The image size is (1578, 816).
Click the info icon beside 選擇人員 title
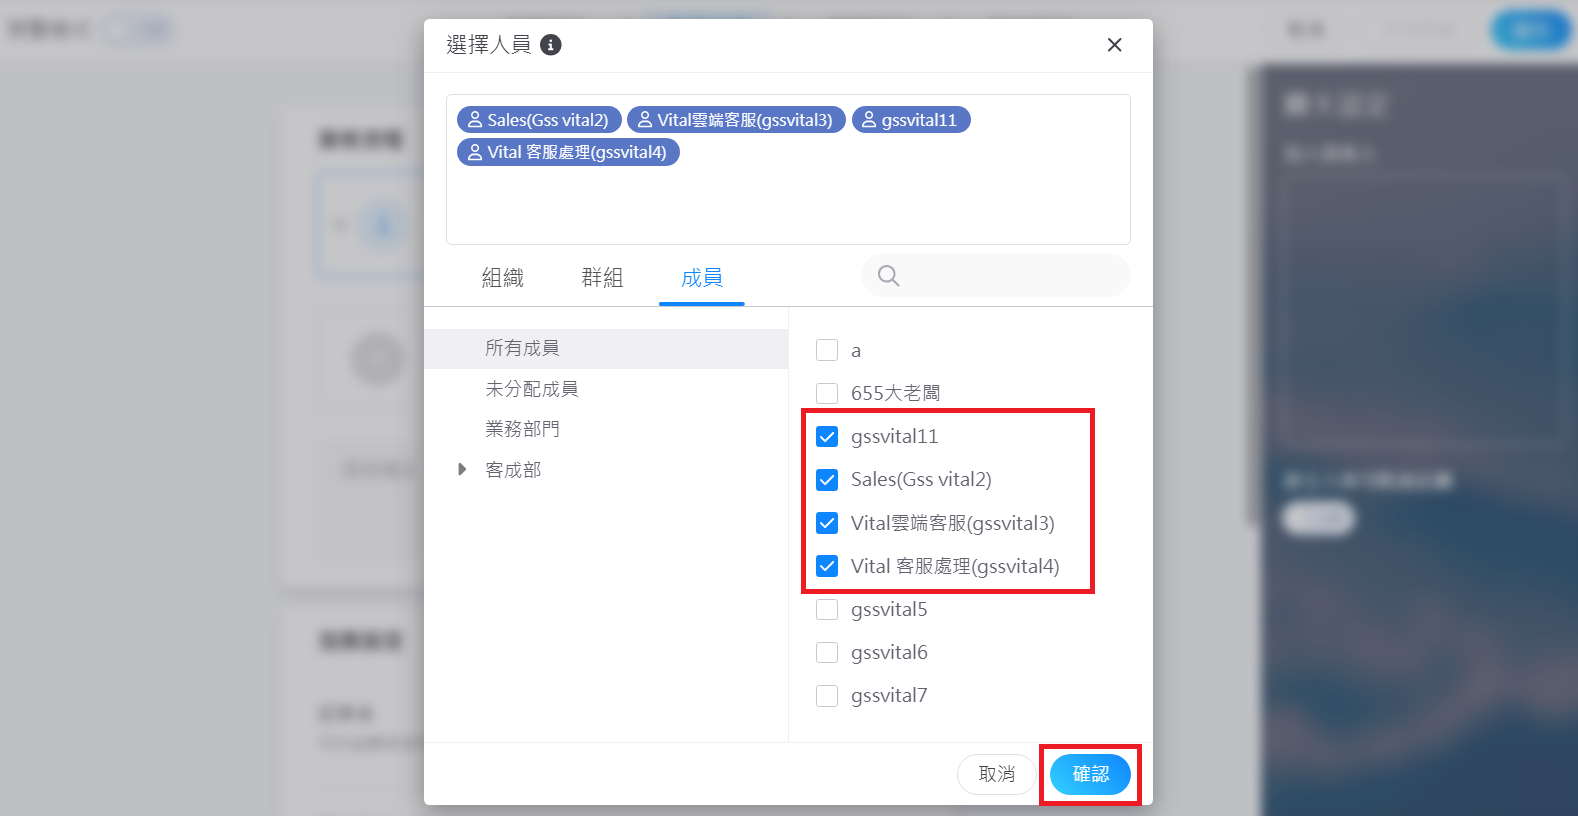pyautogui.click(x=551, y=45)
